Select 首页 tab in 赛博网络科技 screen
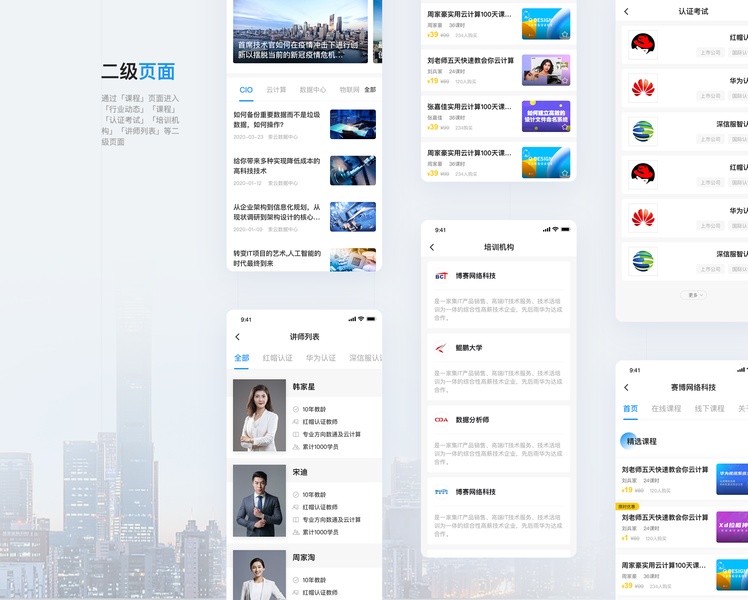748x600 pixels. (631, 408)
